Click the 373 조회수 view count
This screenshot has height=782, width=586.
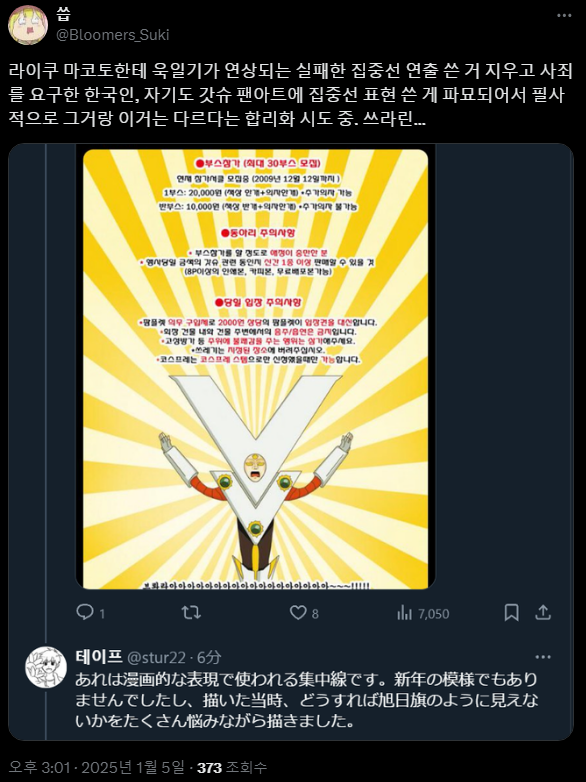click(232, 767)
